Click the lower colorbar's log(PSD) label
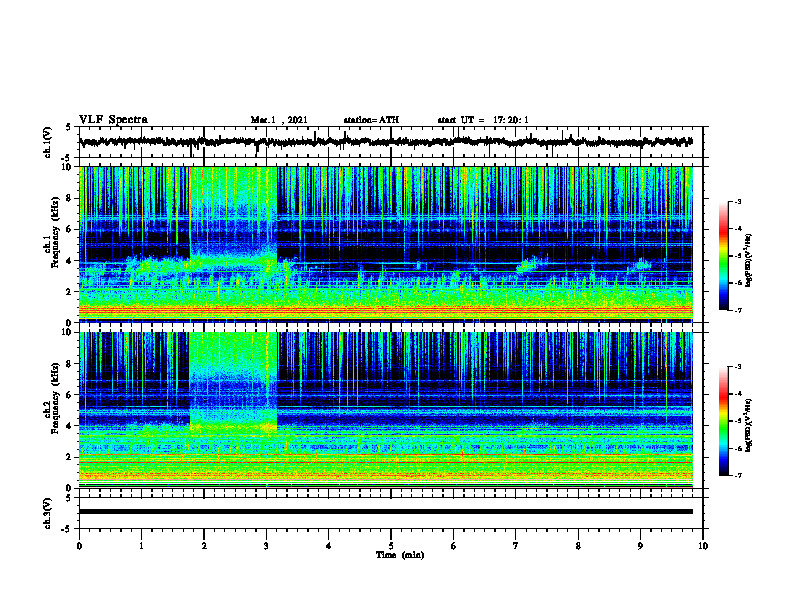The image size is (792, 612). coord(748,425)
